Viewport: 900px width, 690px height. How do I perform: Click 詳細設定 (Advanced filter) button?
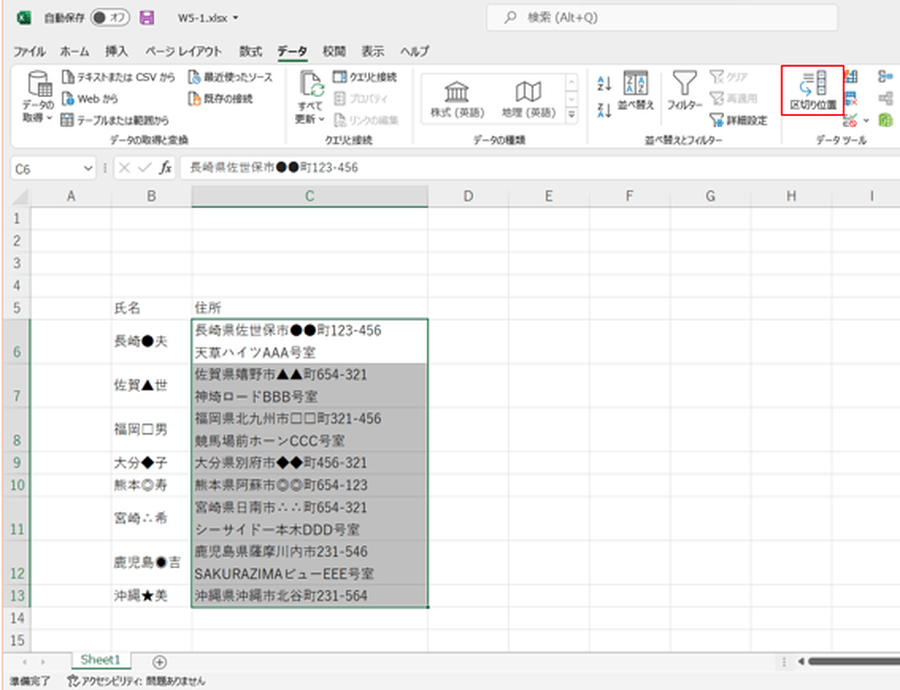739,121
